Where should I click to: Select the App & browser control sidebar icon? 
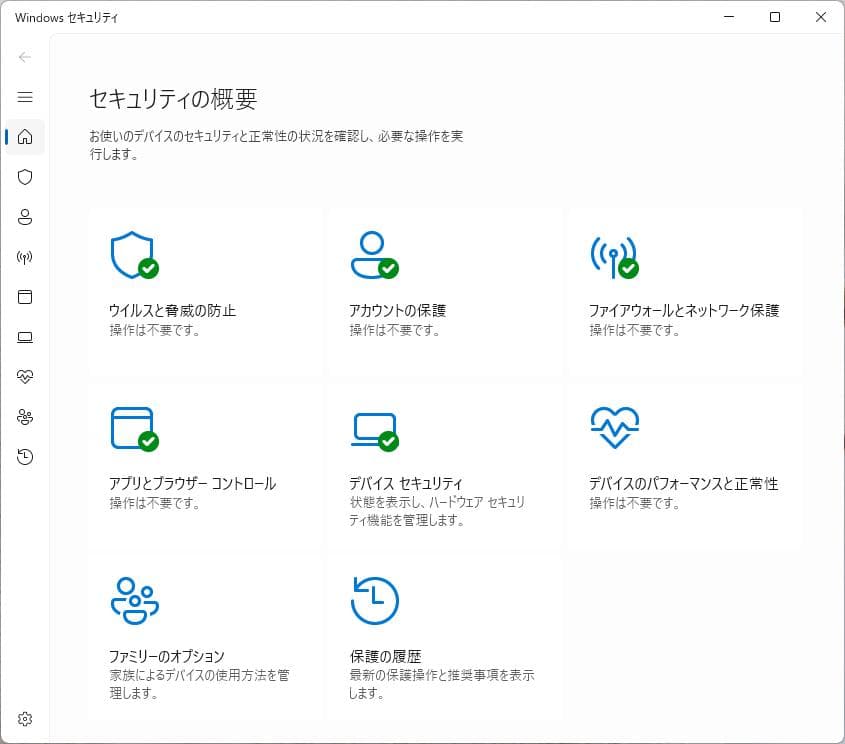25,297
